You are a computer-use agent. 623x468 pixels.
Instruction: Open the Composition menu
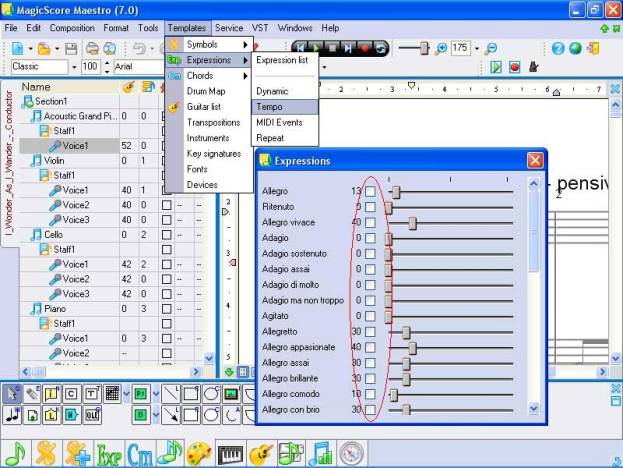point(72,28)
